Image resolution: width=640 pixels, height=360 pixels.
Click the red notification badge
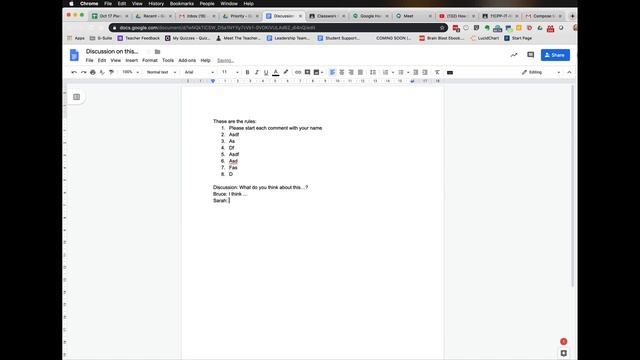(563, 341)
